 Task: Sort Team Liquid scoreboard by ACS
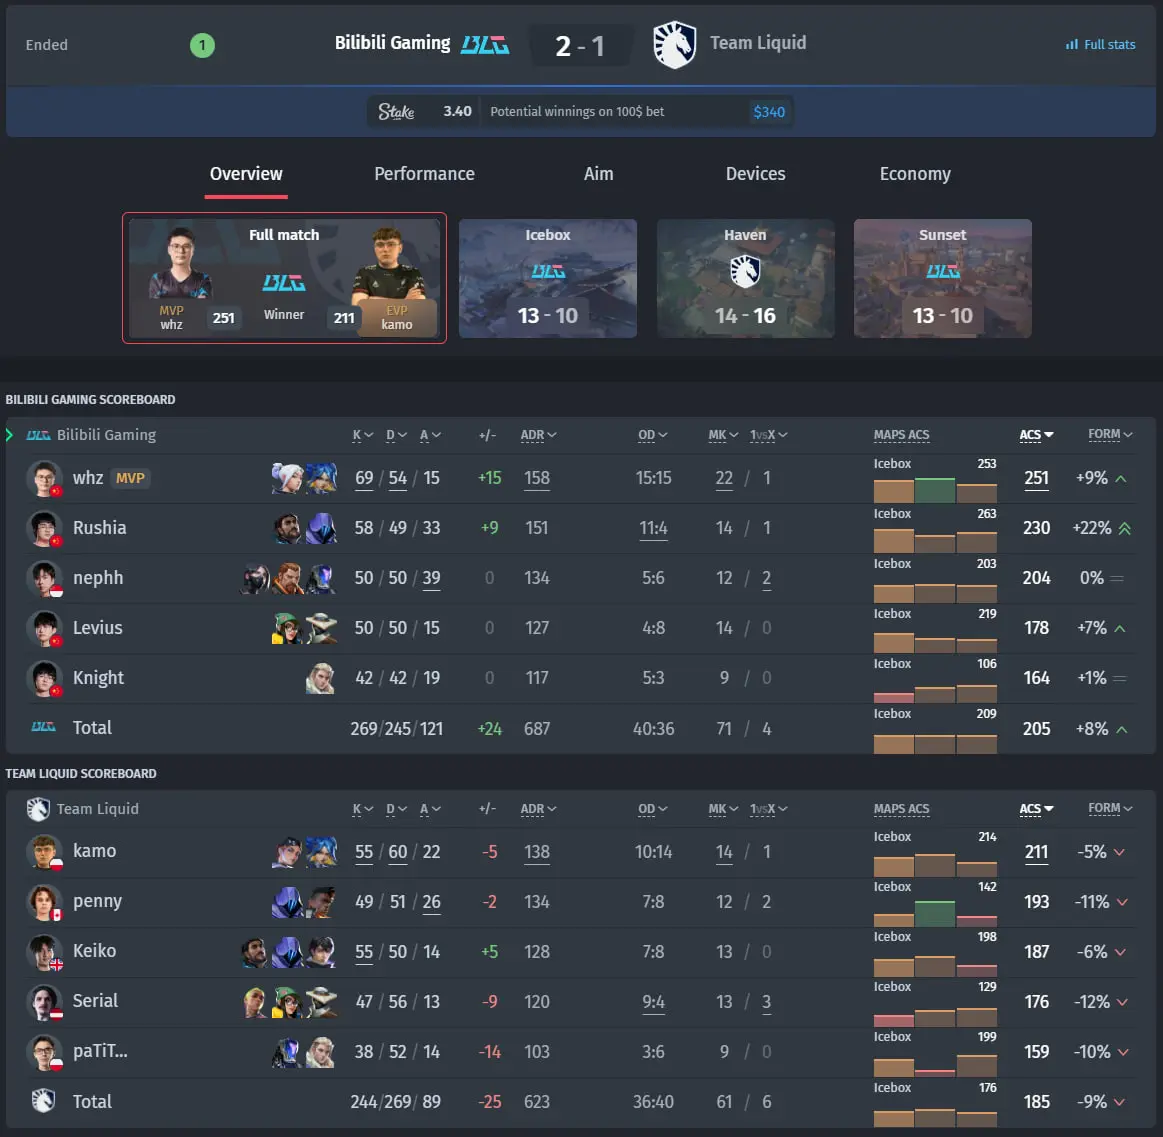point(1036,808)
